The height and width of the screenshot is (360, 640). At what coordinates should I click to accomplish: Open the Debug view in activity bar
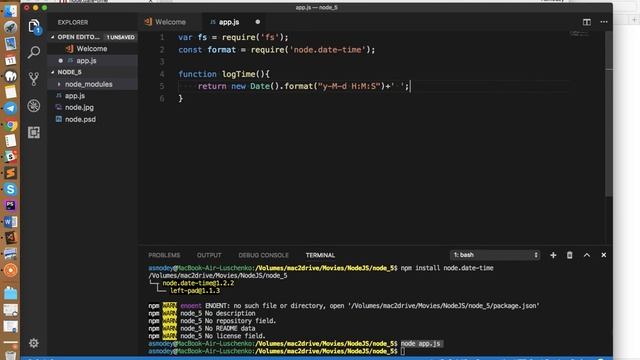(x=34, y=106)
